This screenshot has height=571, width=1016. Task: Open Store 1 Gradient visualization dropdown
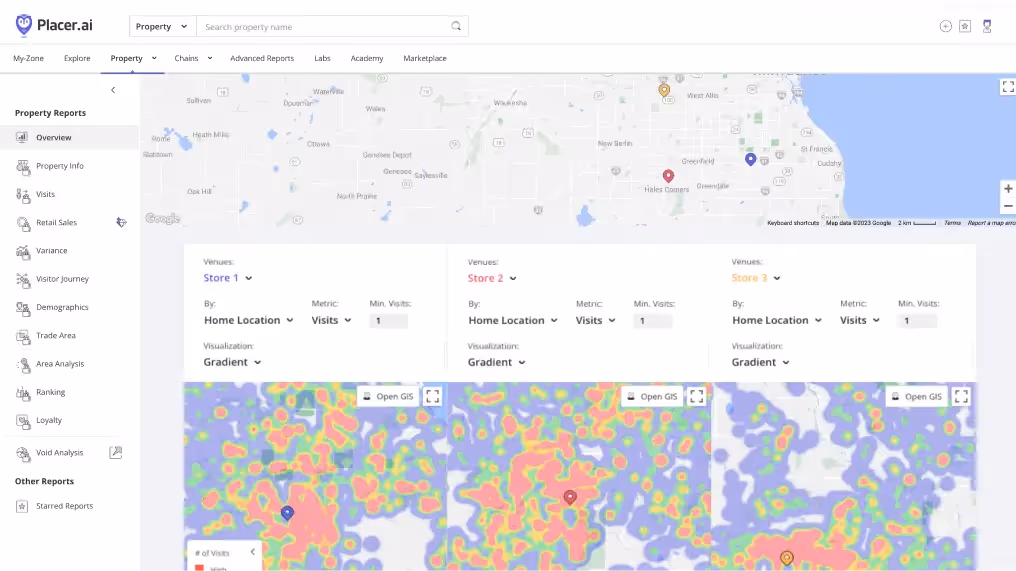click(x=232, y=362)
